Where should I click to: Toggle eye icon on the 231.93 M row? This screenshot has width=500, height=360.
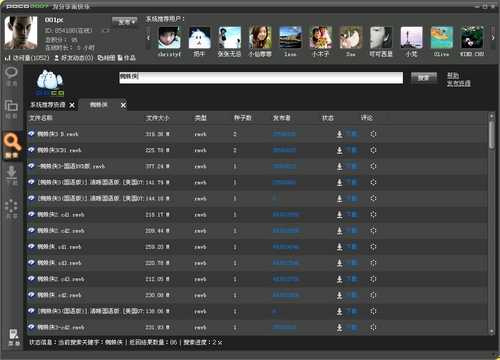31,327
